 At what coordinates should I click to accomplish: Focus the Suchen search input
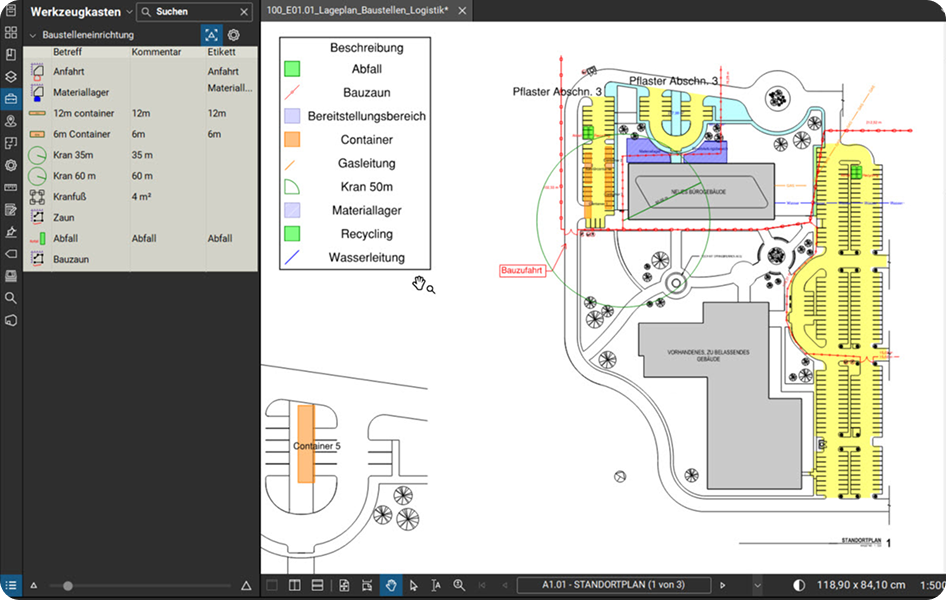[194, 11]
